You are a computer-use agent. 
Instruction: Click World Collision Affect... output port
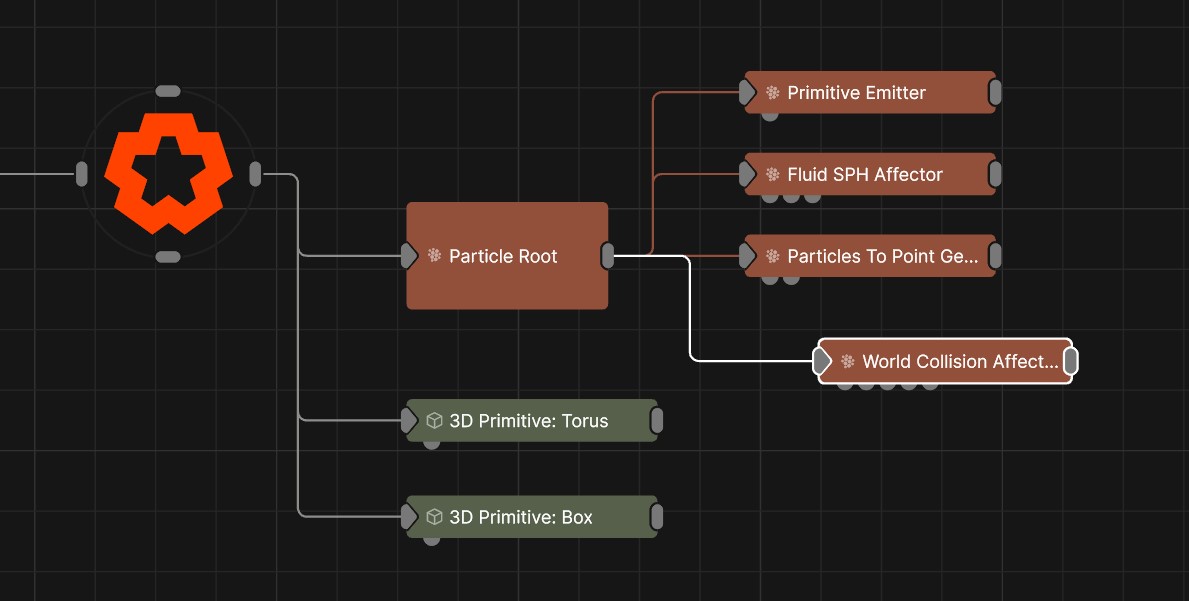(1071, 362)
